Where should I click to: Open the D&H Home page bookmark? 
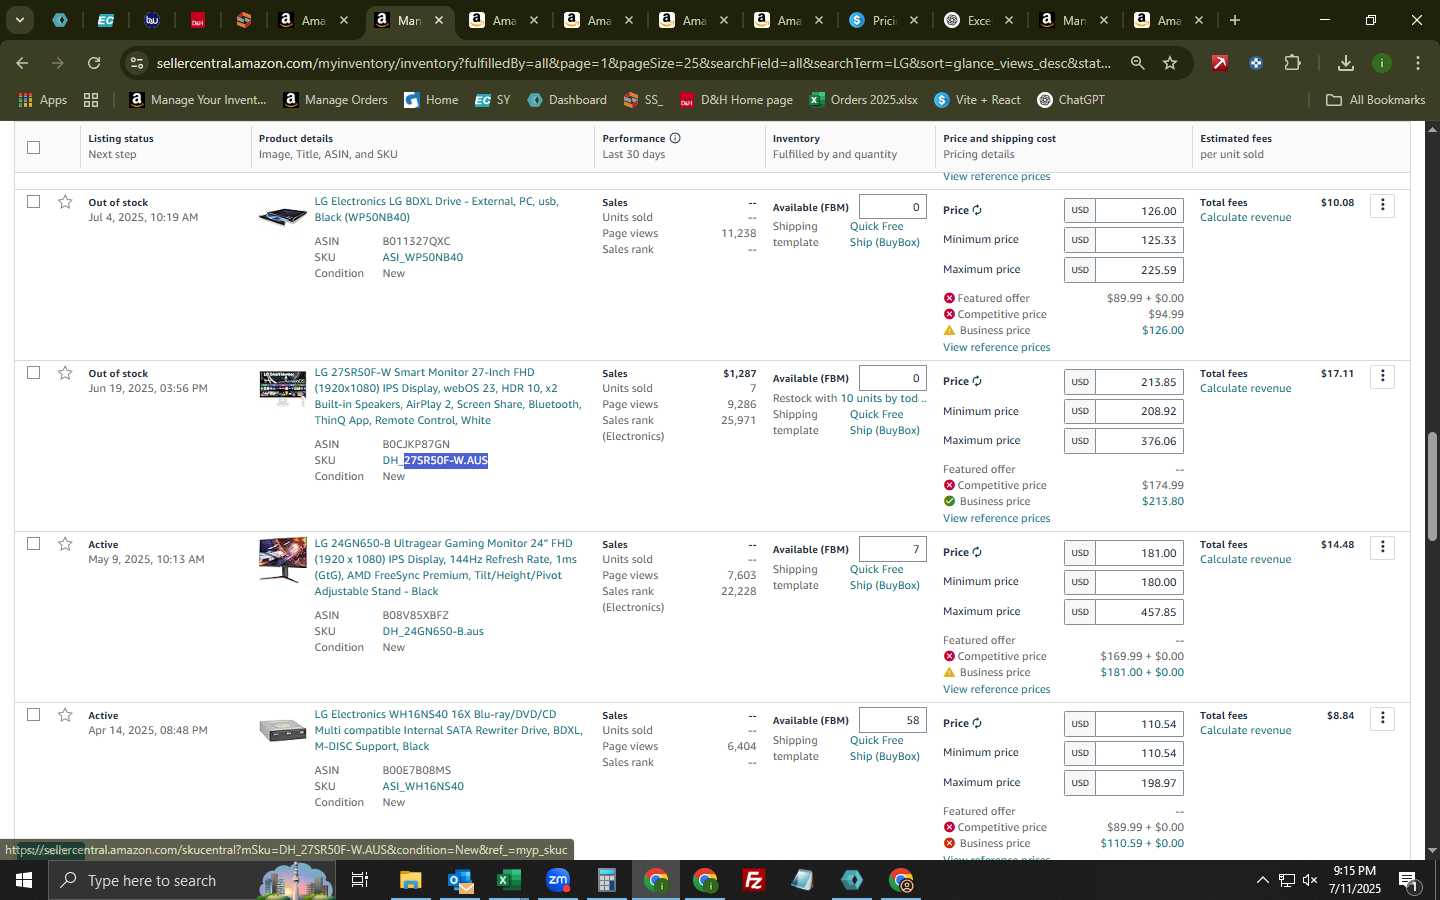point(736,100)
